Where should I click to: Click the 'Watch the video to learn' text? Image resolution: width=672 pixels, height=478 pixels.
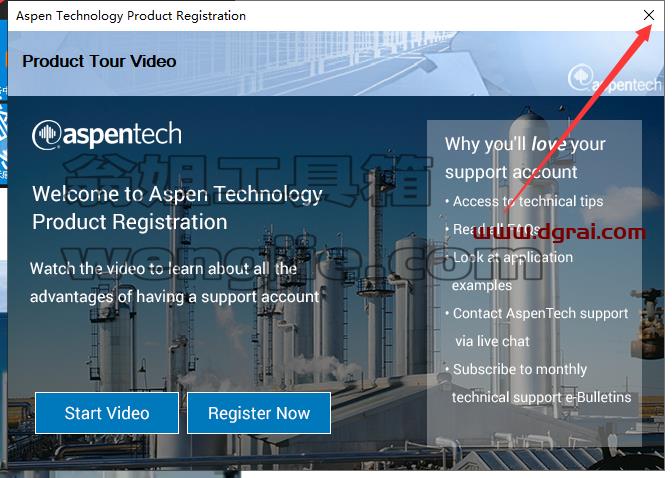pyautogui.click(x=174, y=283)
